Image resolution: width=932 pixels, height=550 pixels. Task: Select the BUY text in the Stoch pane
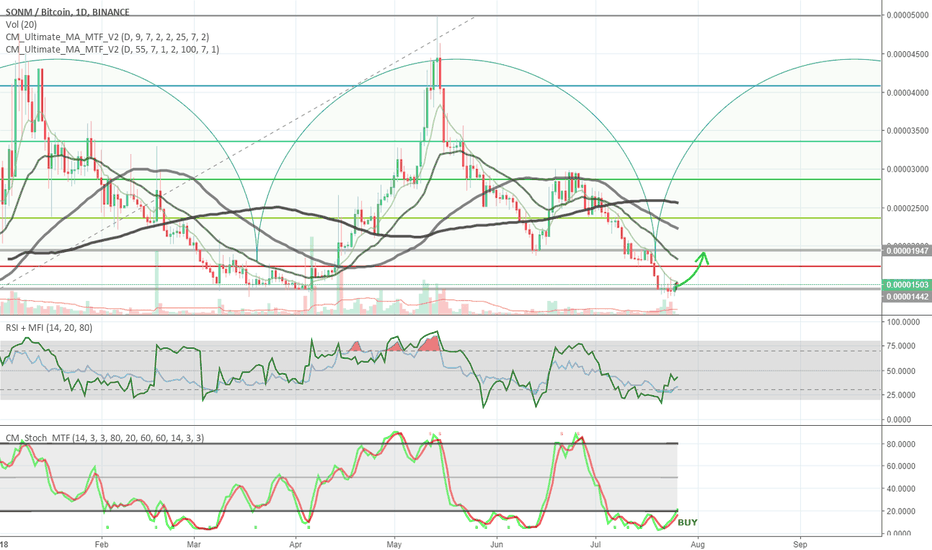(x=688, y=523)
